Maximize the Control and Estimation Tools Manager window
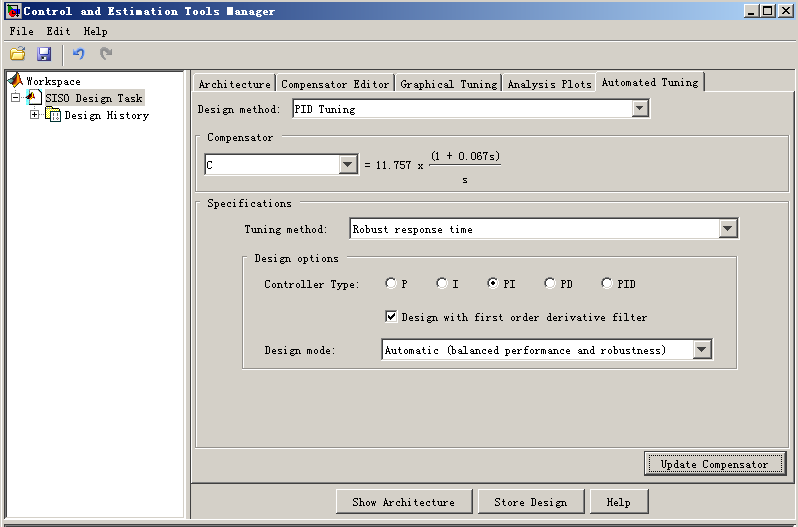The width and height of the screenshot is (798, 527). pos(767,11)
